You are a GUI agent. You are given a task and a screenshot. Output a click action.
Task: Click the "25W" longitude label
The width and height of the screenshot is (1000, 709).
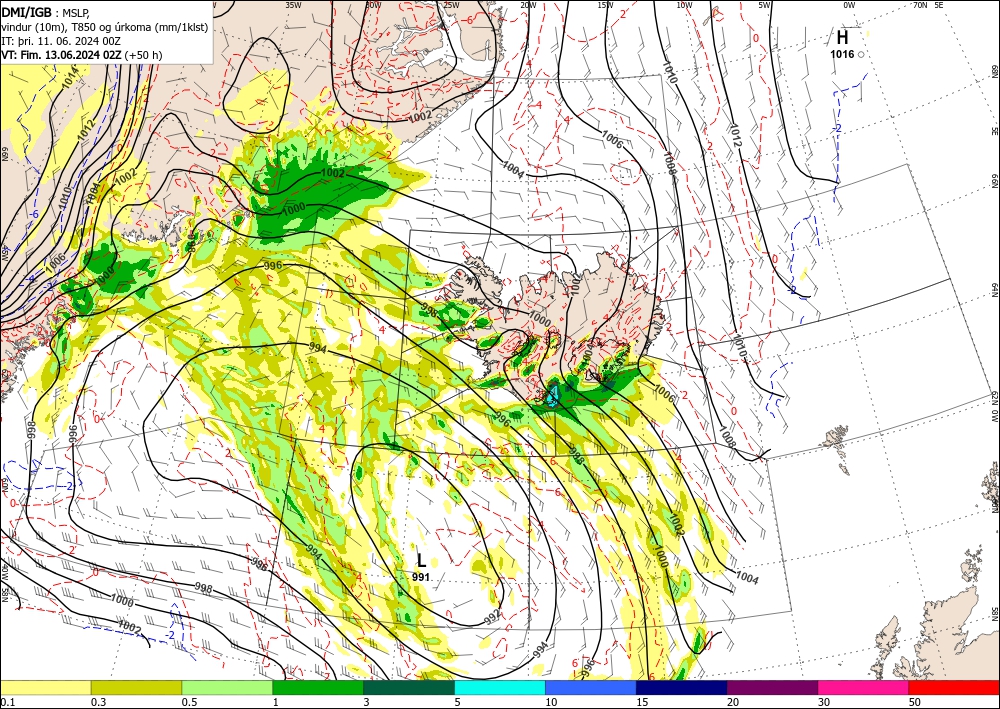(x=451, y=5)
